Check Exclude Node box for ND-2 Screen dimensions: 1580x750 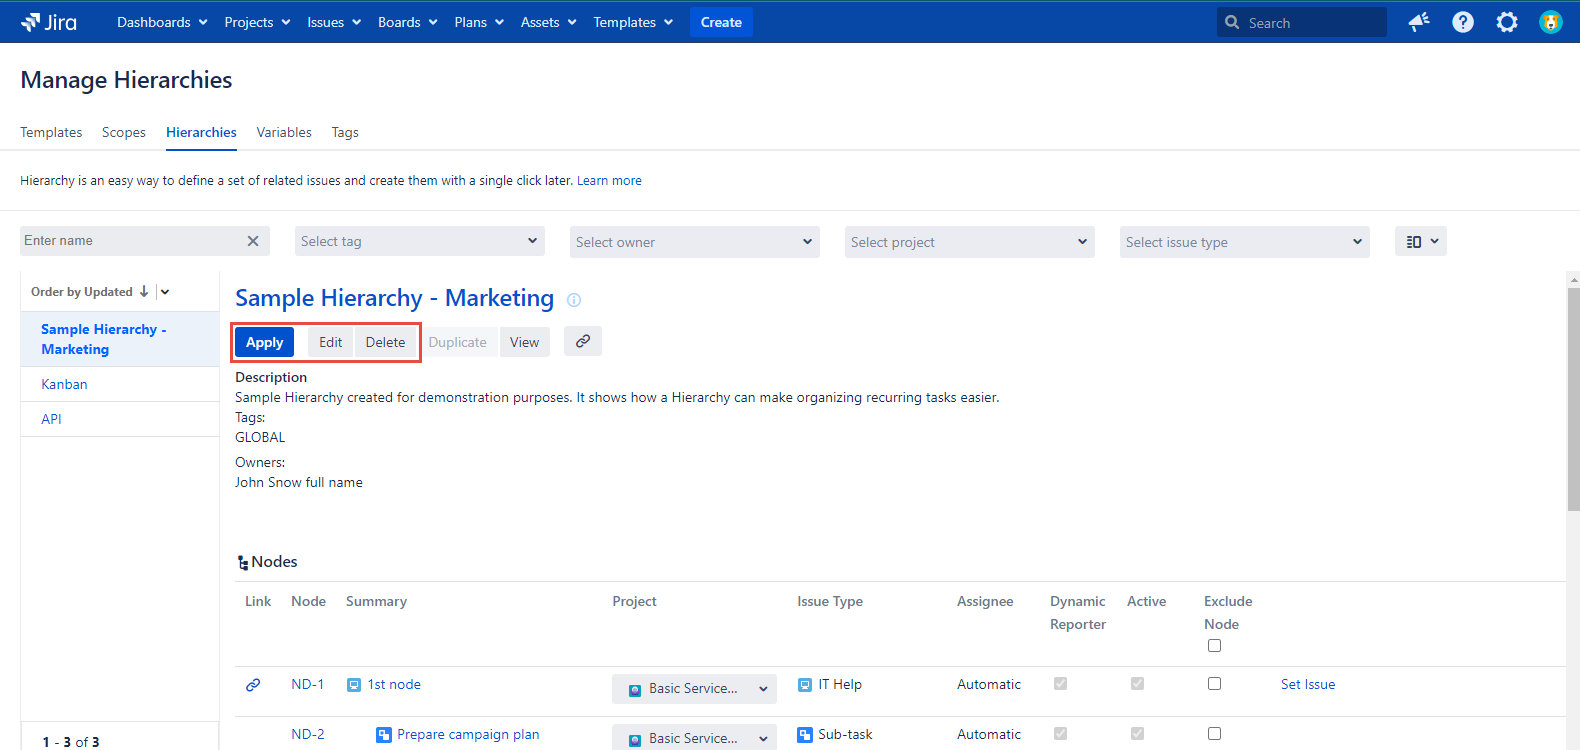coord(1214,734)
